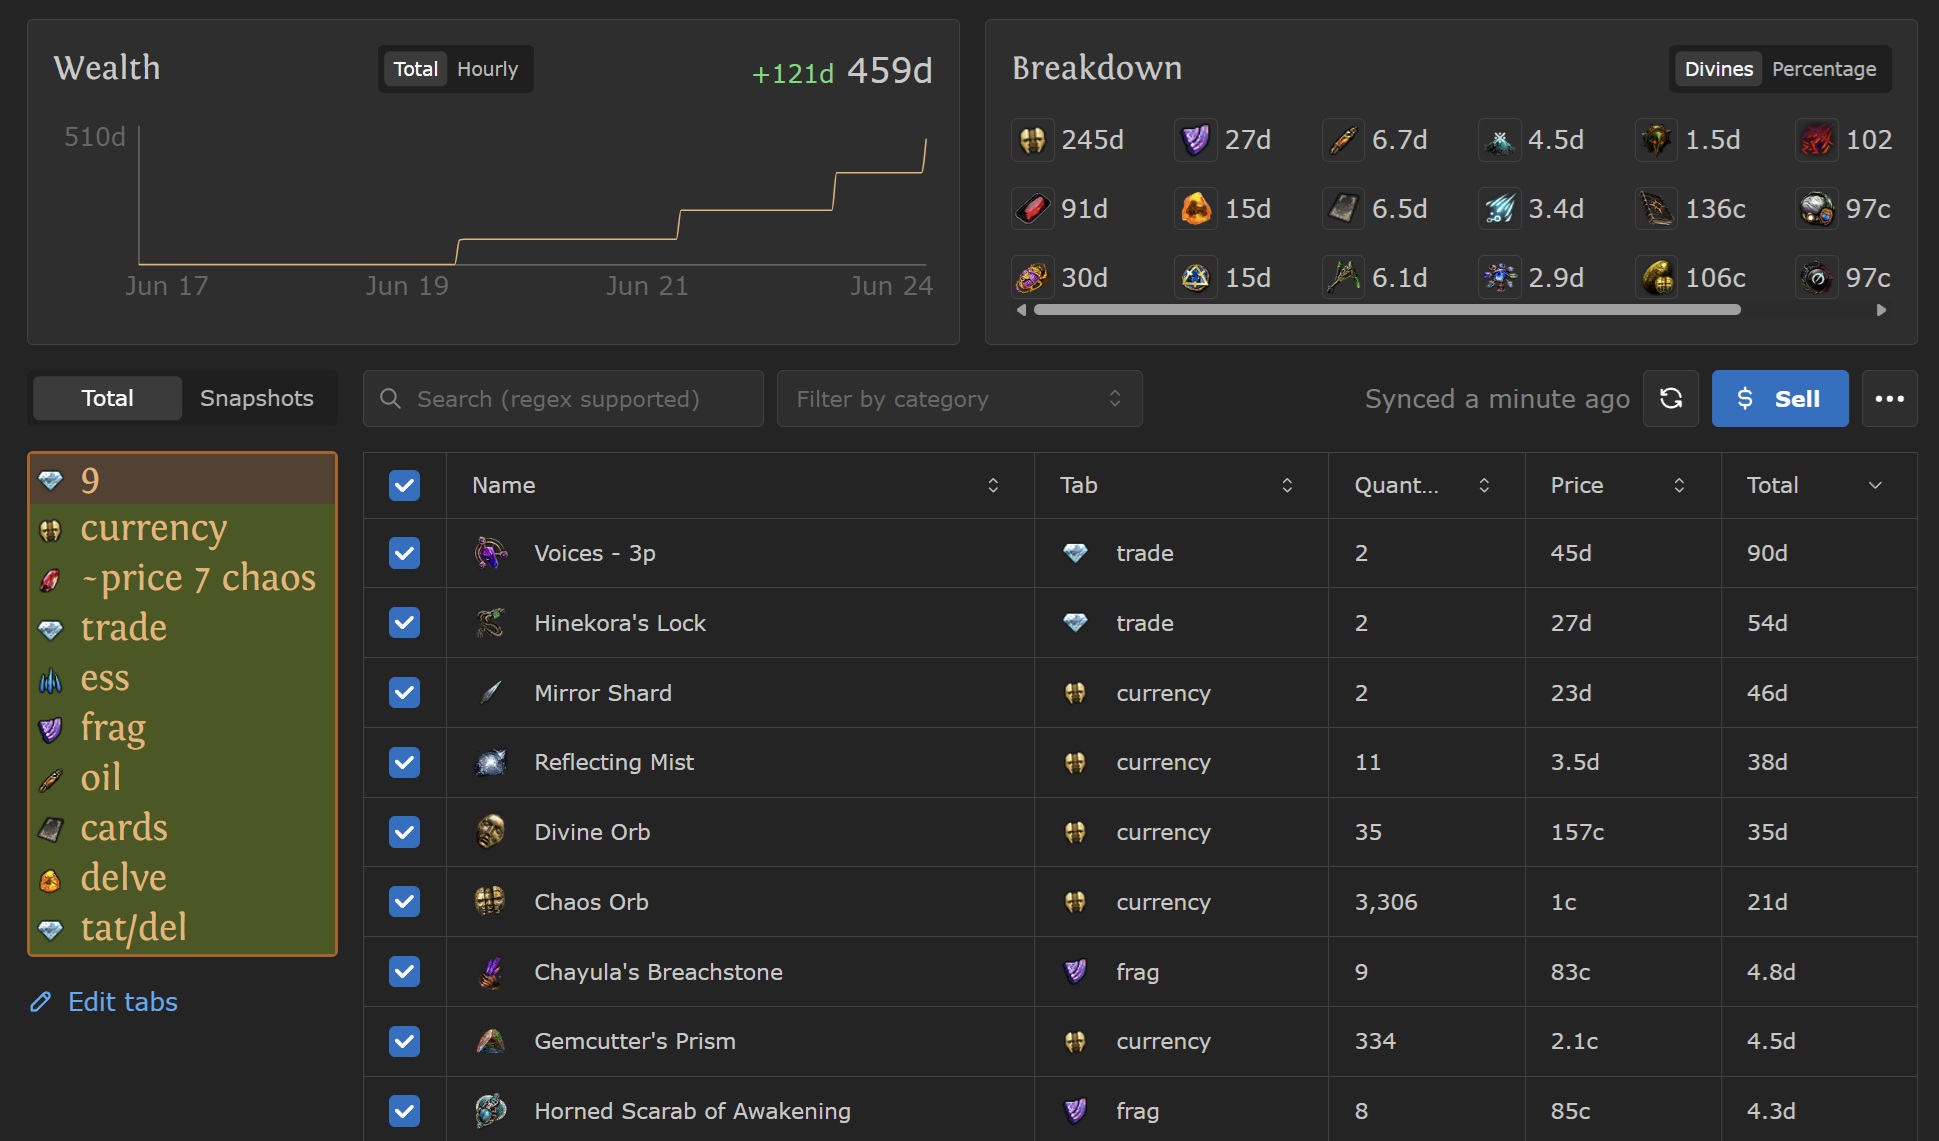Uncheck the Divine Orb row checkbox
1939x1141 pixels.
(404, 832)
